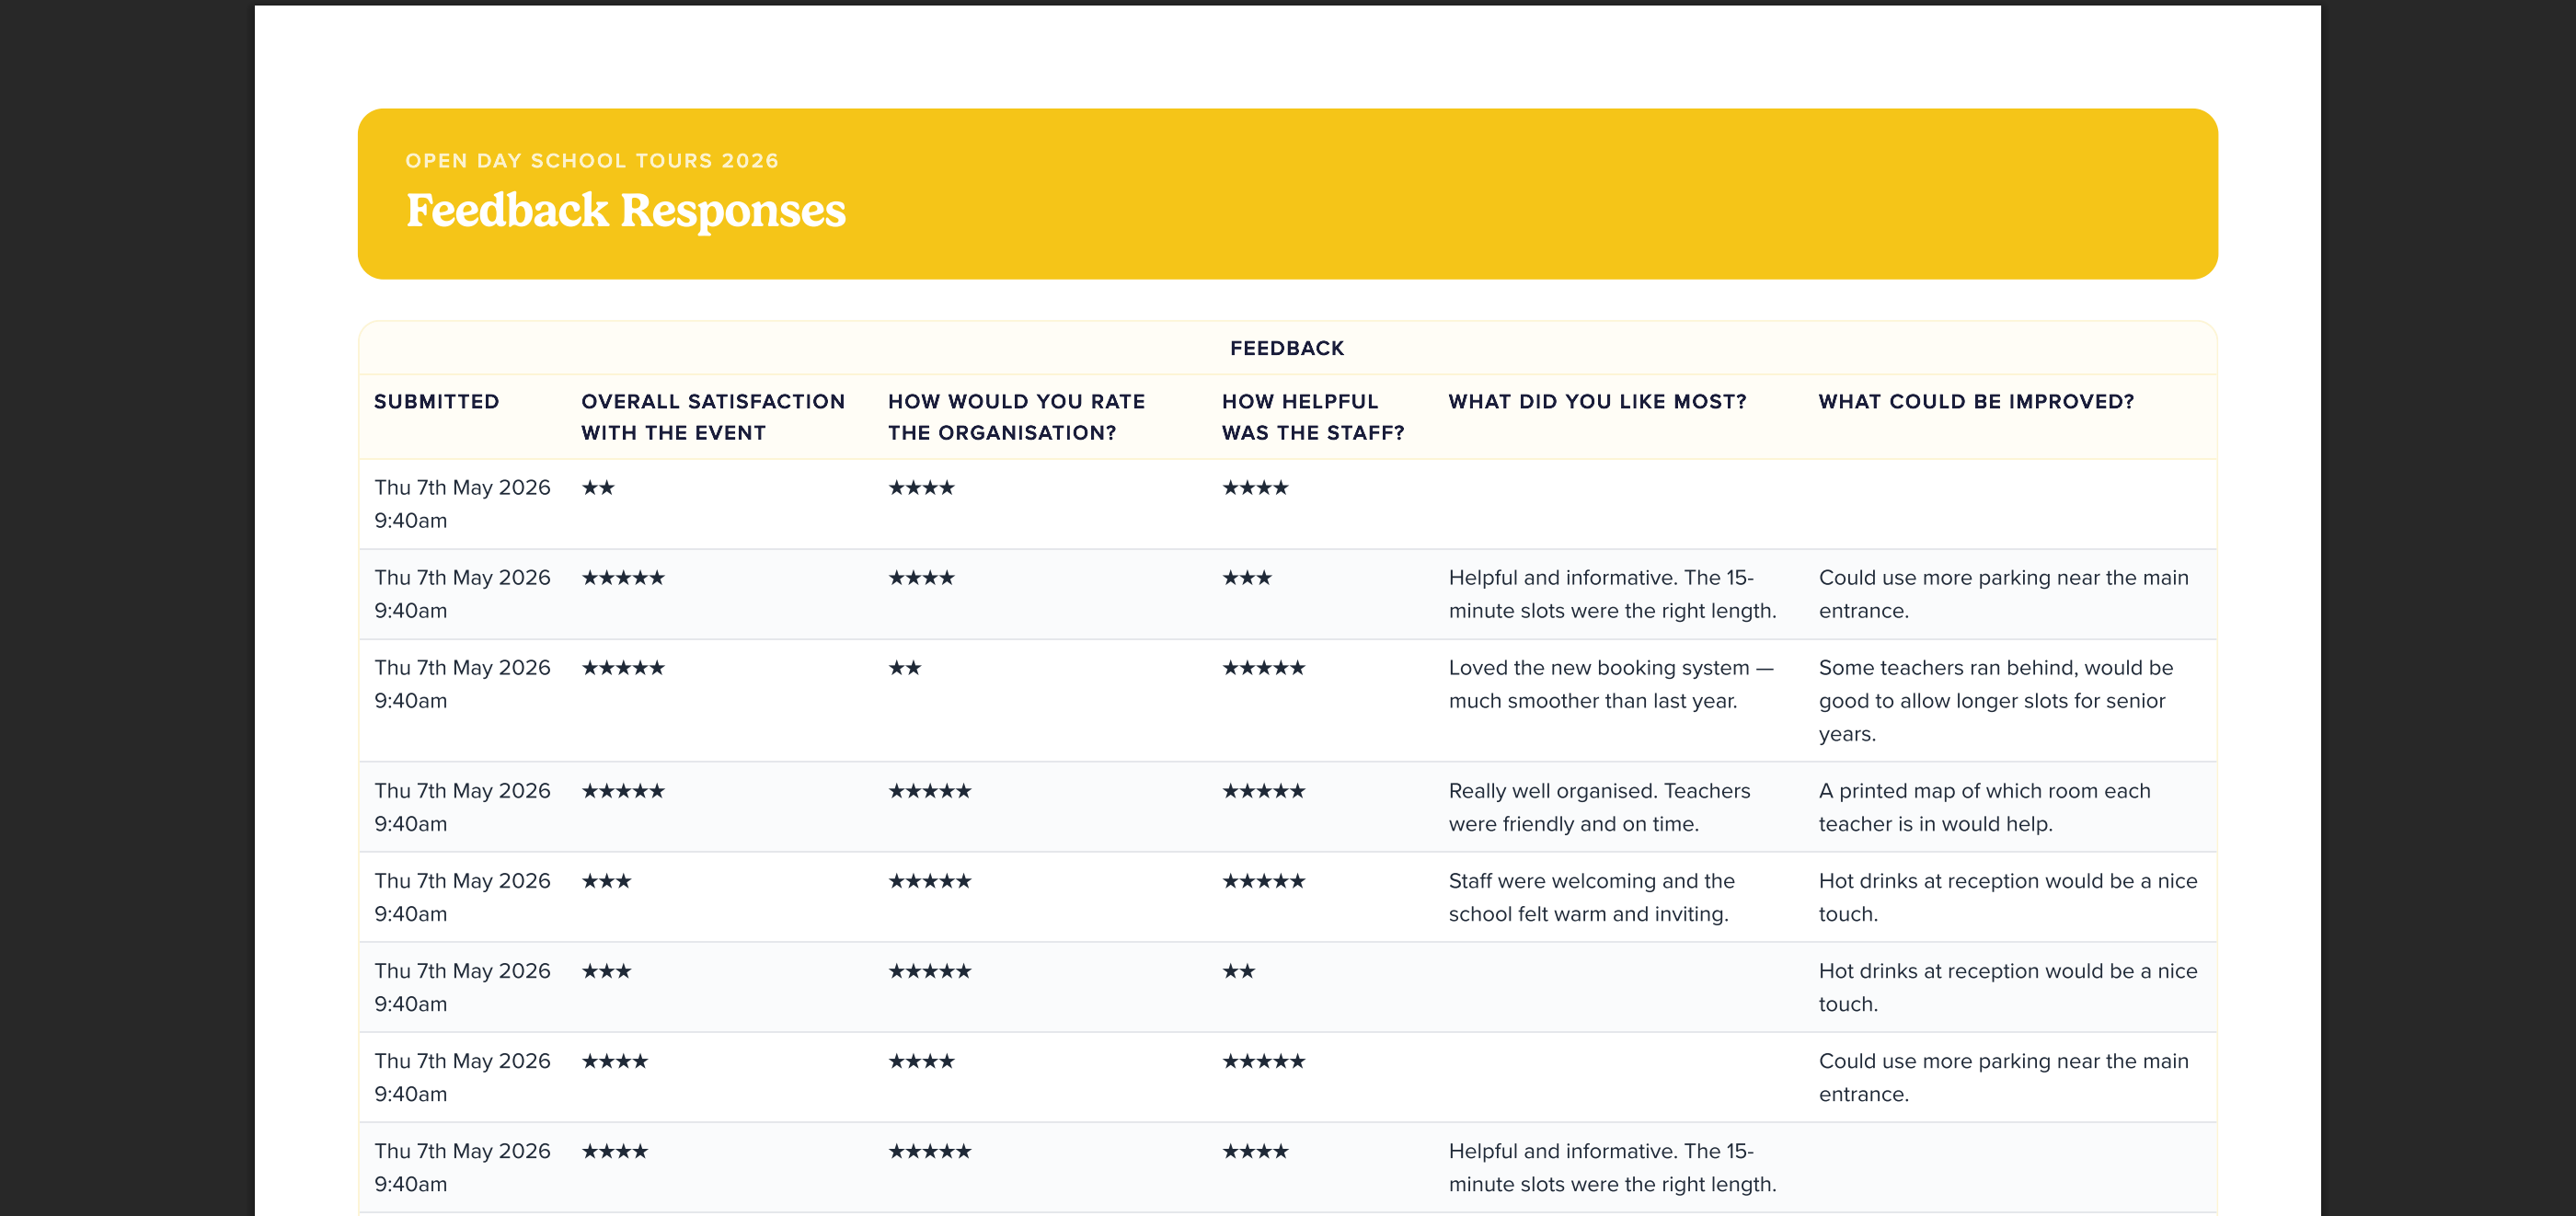
Task: Click submitted date in two-star overall satisfaction row
Action: (462, 504)
